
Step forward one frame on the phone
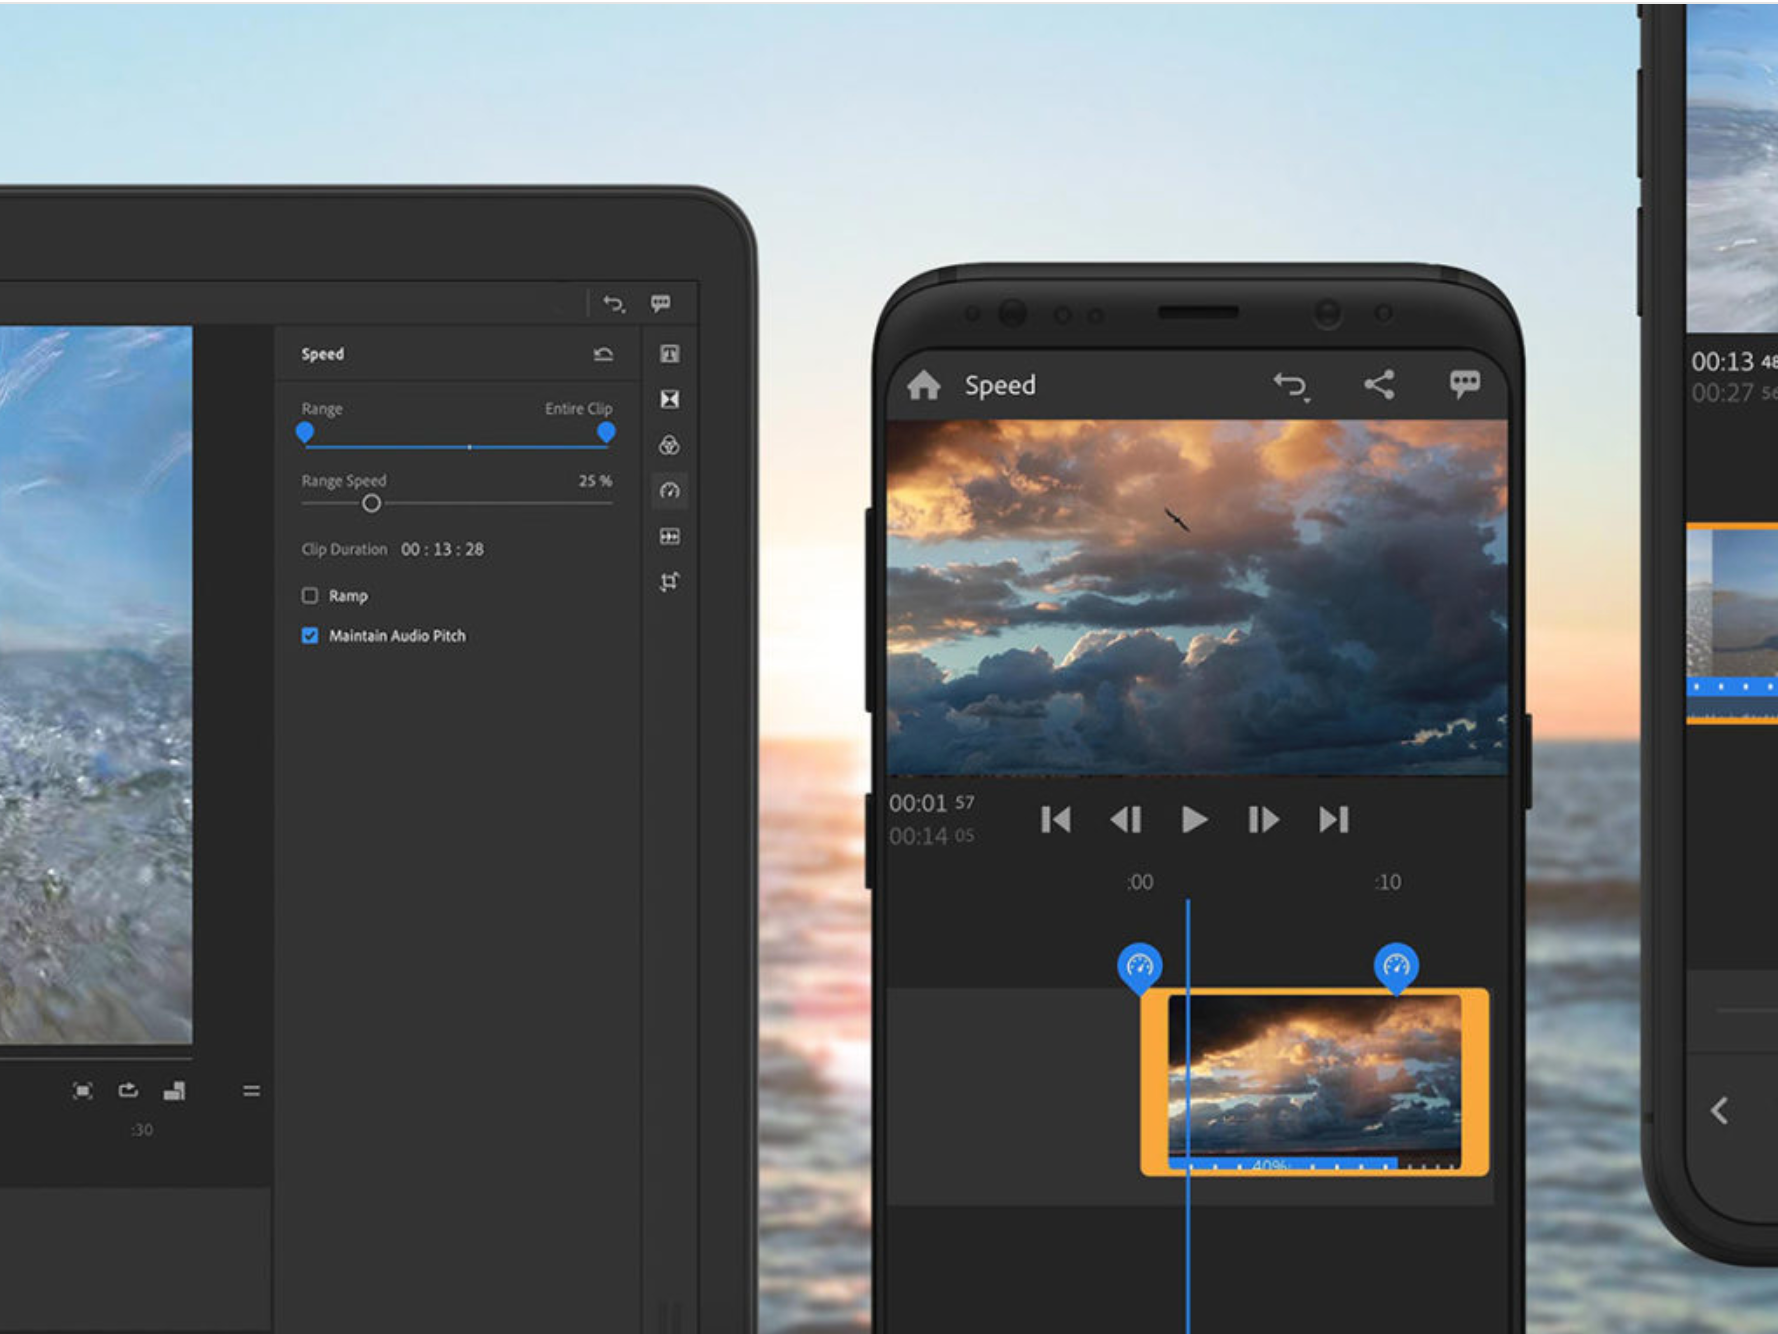[x=1263, y=820]
